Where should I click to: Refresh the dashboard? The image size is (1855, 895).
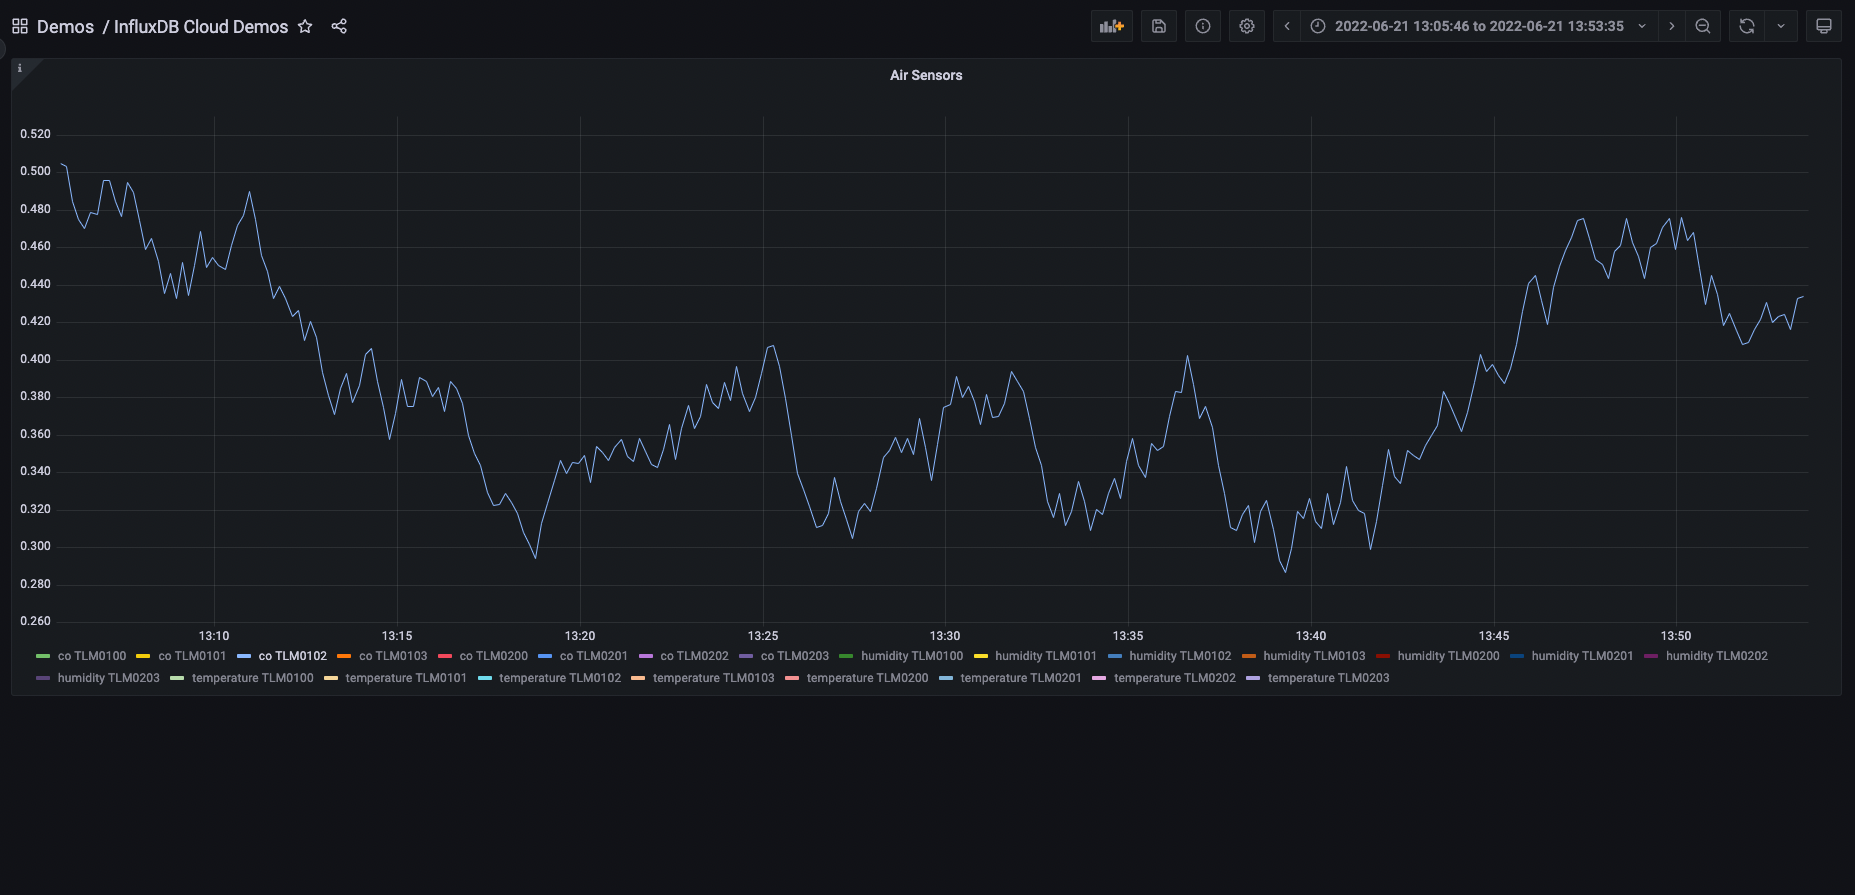tap(1746, 27)
